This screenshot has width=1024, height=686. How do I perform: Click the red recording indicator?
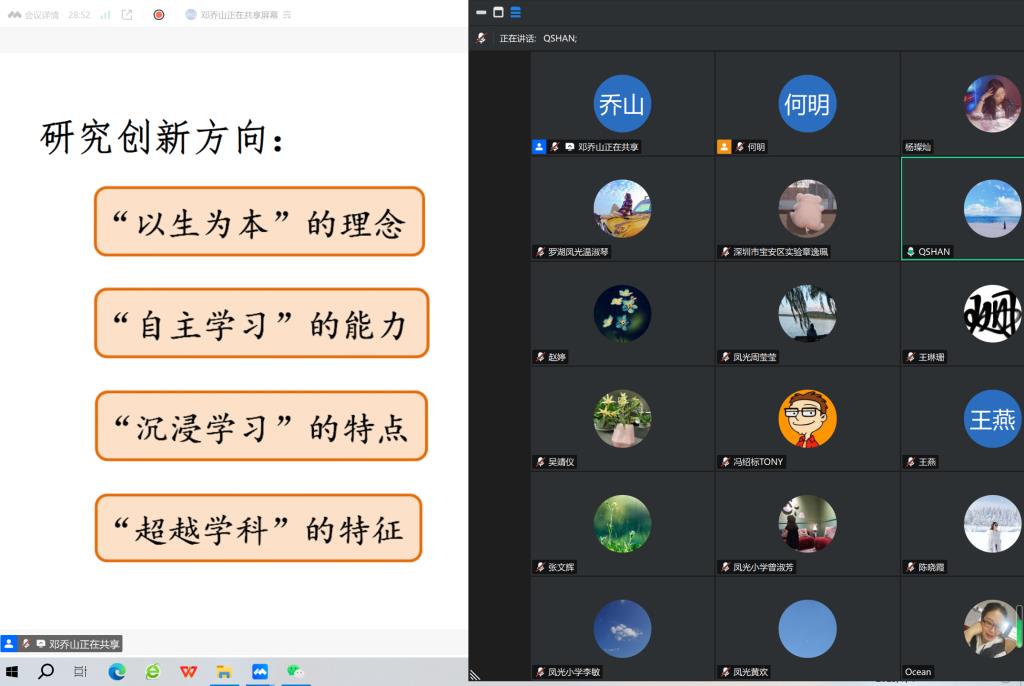159,14
